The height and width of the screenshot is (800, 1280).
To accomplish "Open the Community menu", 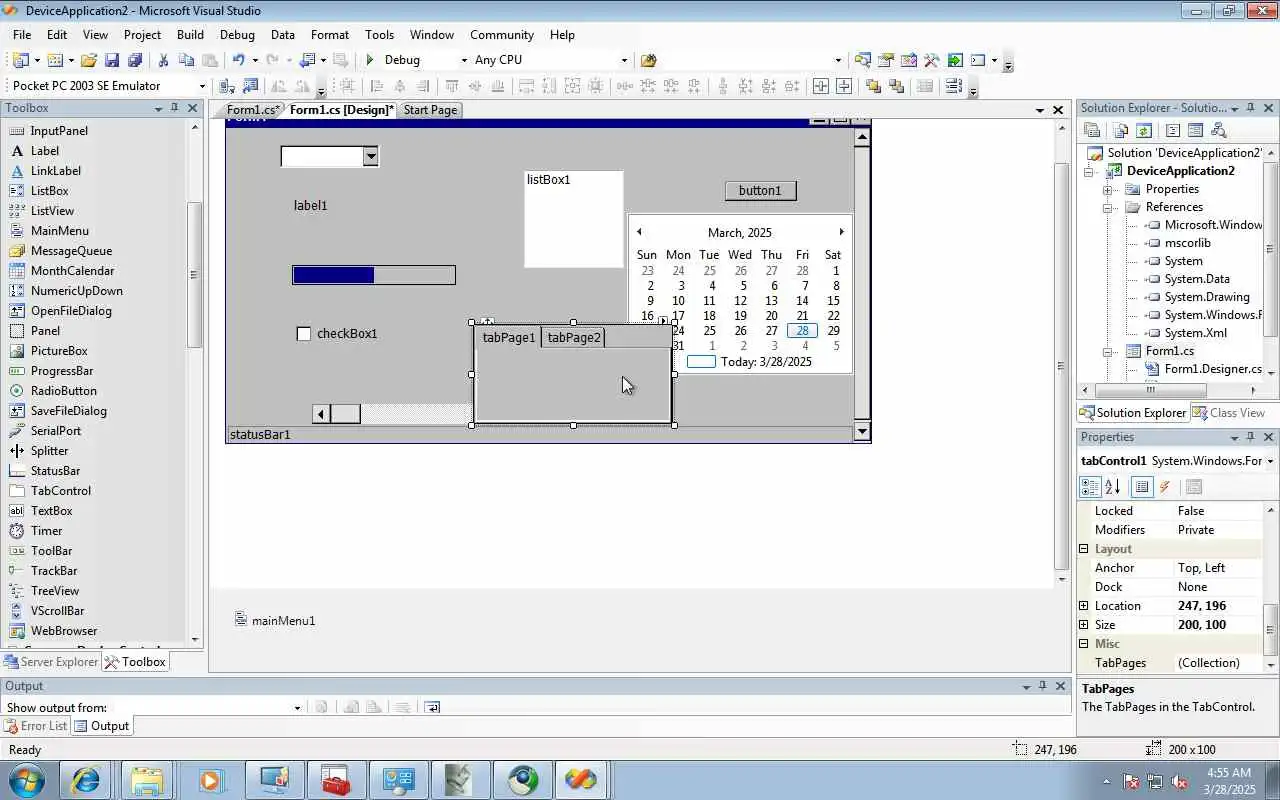I will point(502,35).
